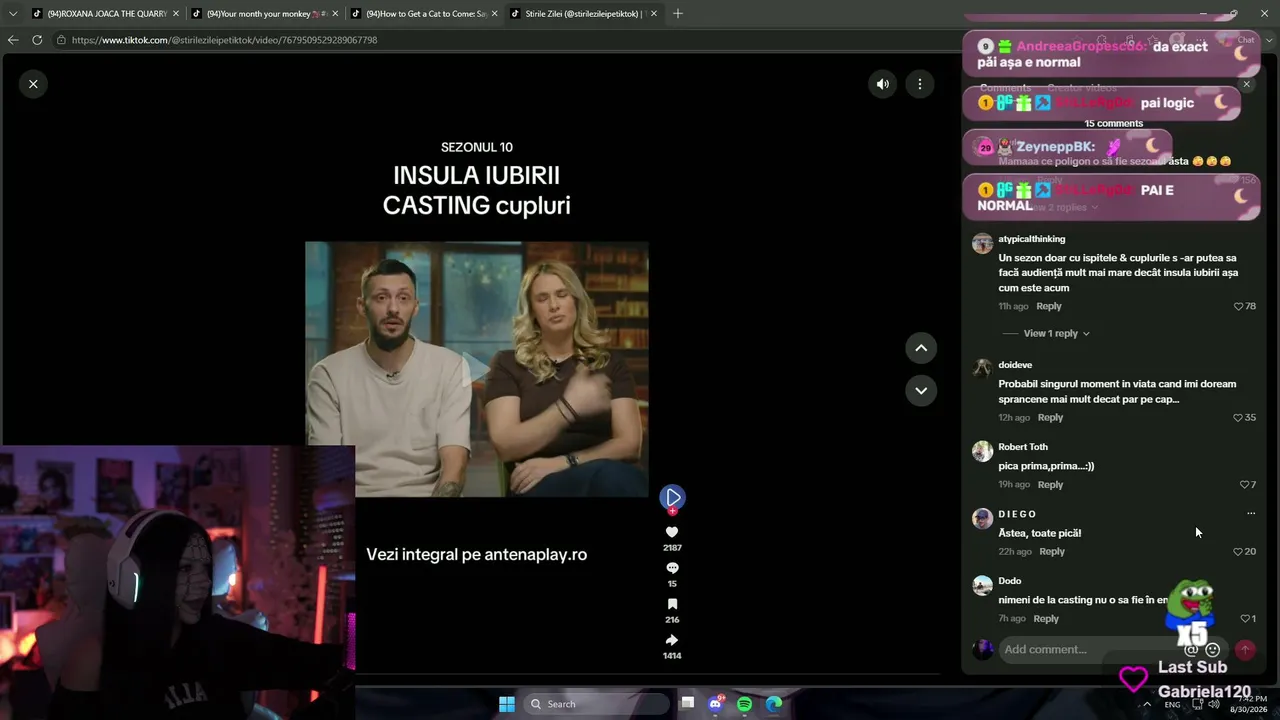1280x720 pixels.
Task: Switch to the 'How to Get a Cat to Come' tab
Action: point(426,14)
